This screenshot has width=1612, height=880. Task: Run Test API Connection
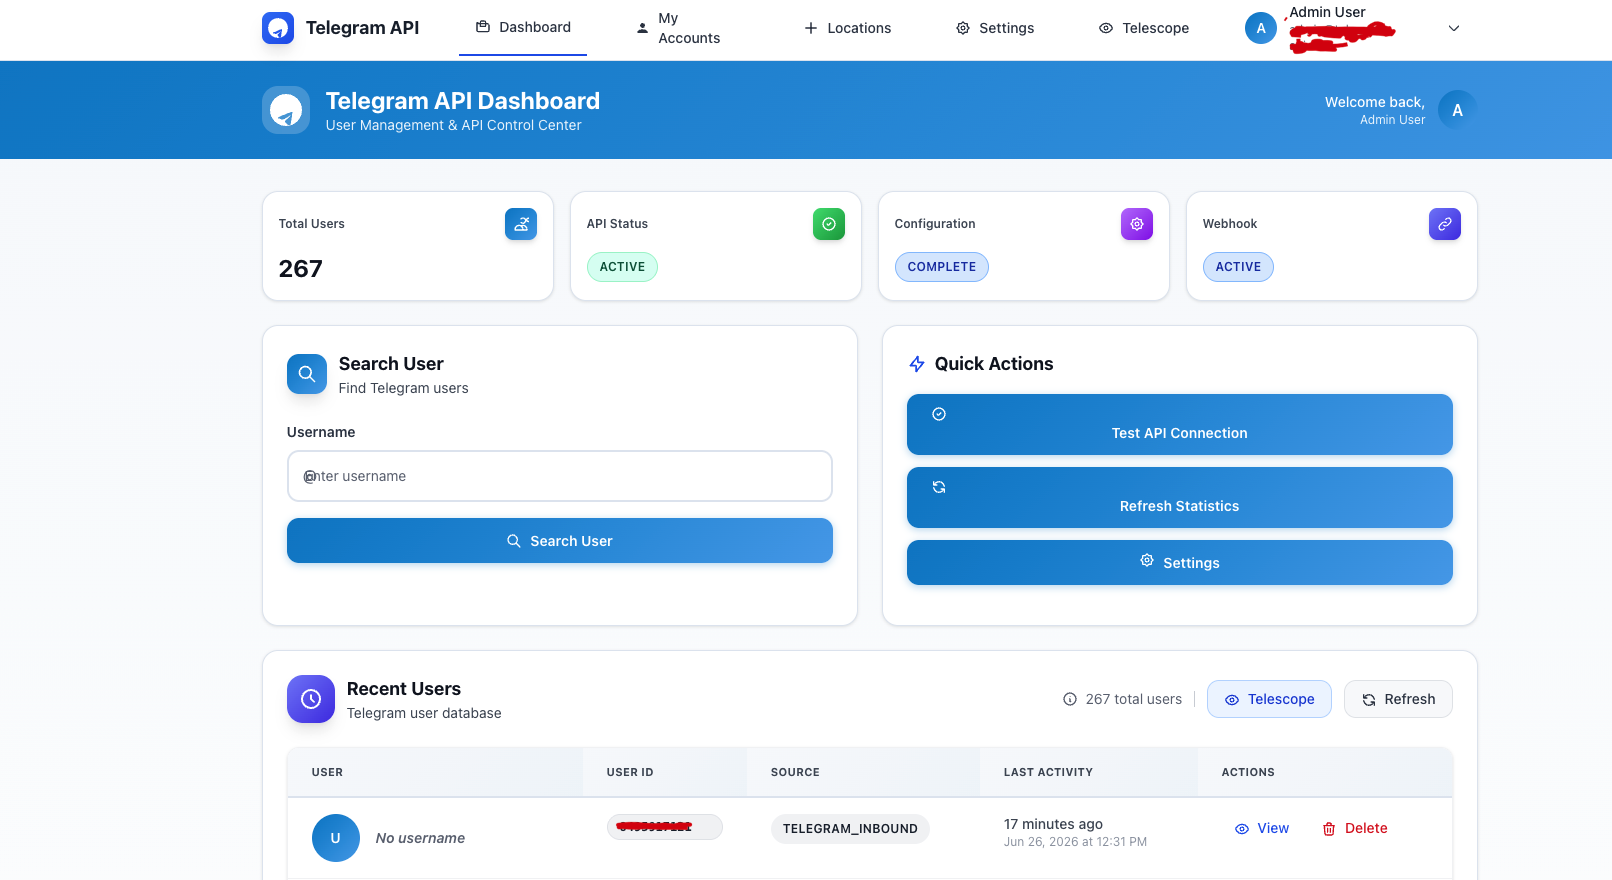(x=1180, y=425)
